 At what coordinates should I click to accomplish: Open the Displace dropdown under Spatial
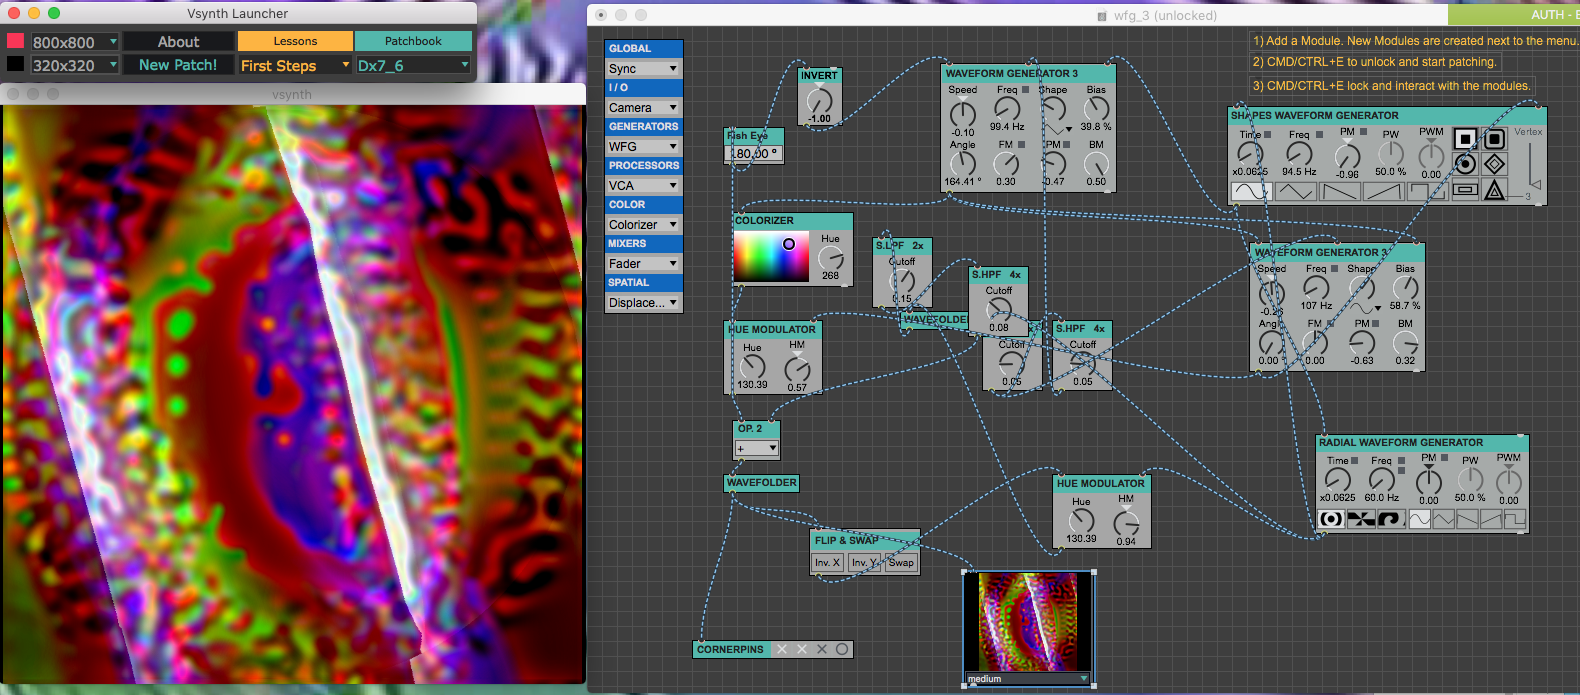(x=643, y=302)
